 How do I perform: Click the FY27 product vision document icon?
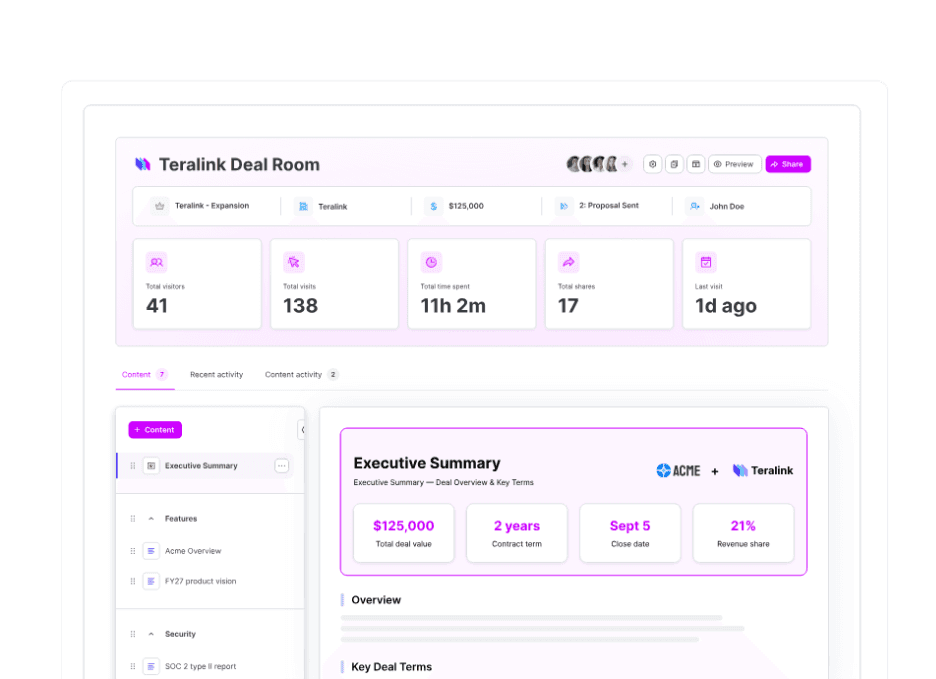tap(151, 581)
